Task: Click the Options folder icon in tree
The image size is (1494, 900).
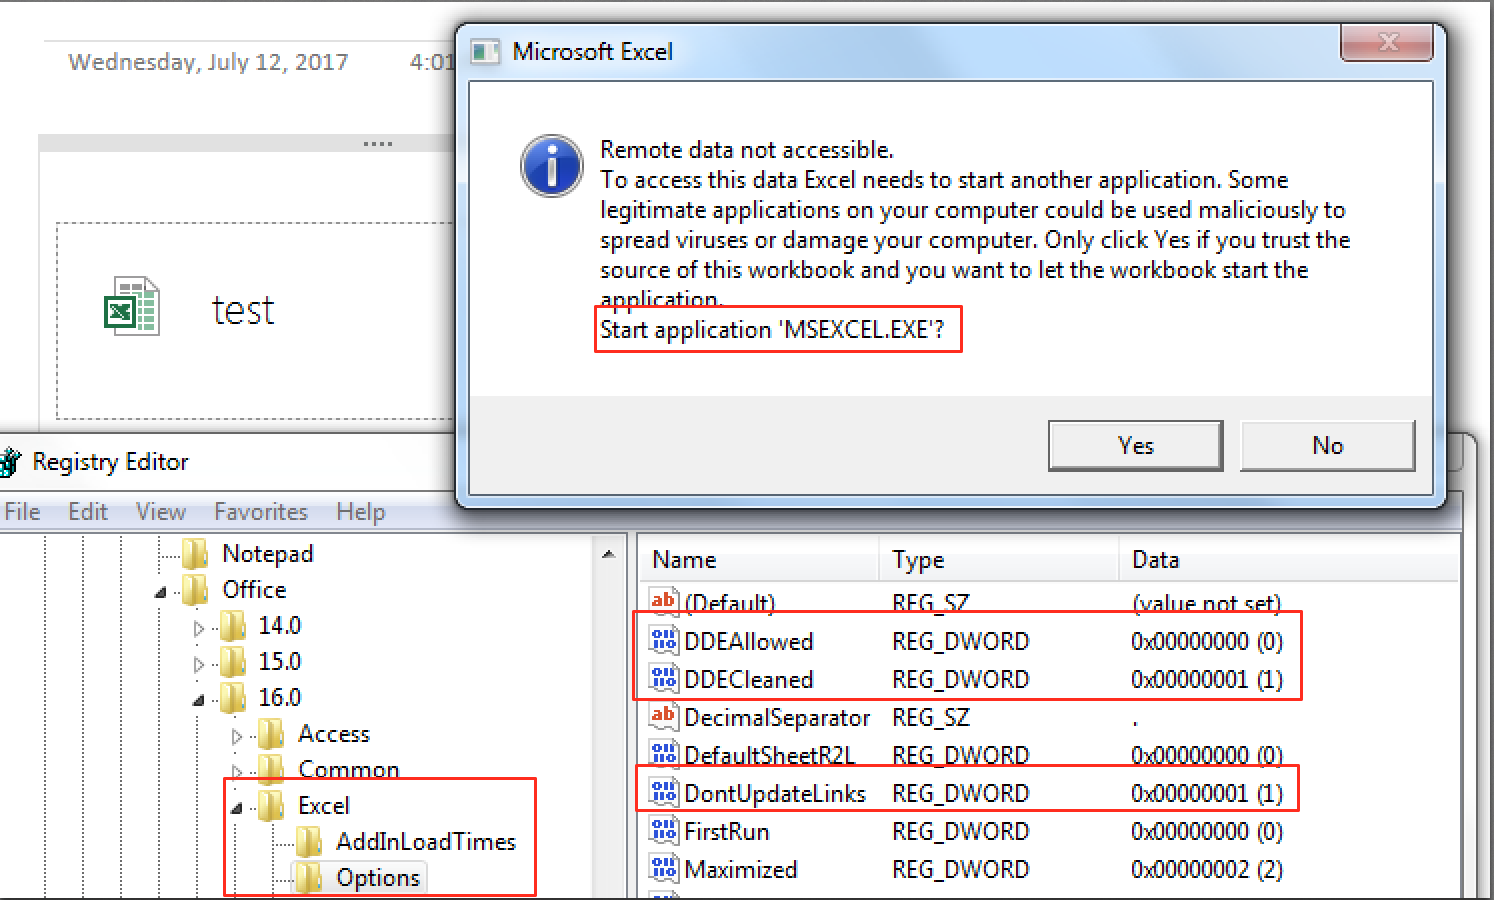Action: point(309,877)
